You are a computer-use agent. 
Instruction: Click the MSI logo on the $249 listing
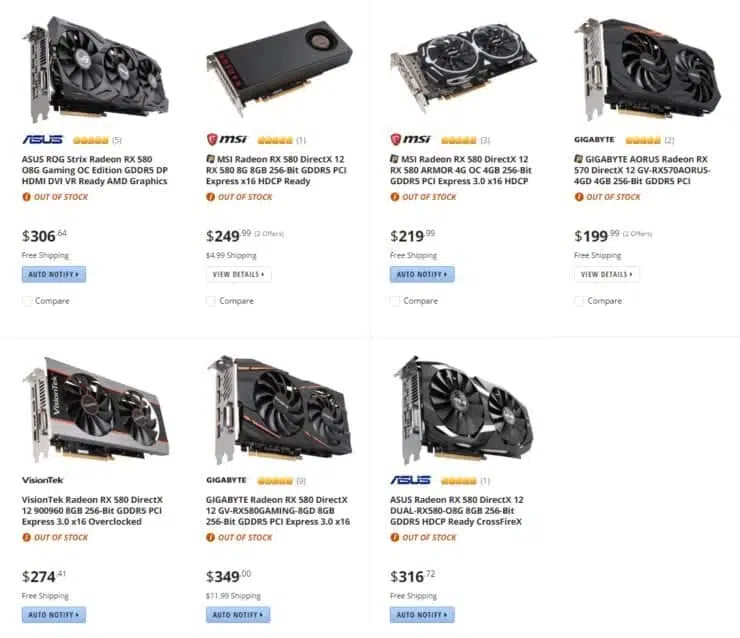coord(227,140)
